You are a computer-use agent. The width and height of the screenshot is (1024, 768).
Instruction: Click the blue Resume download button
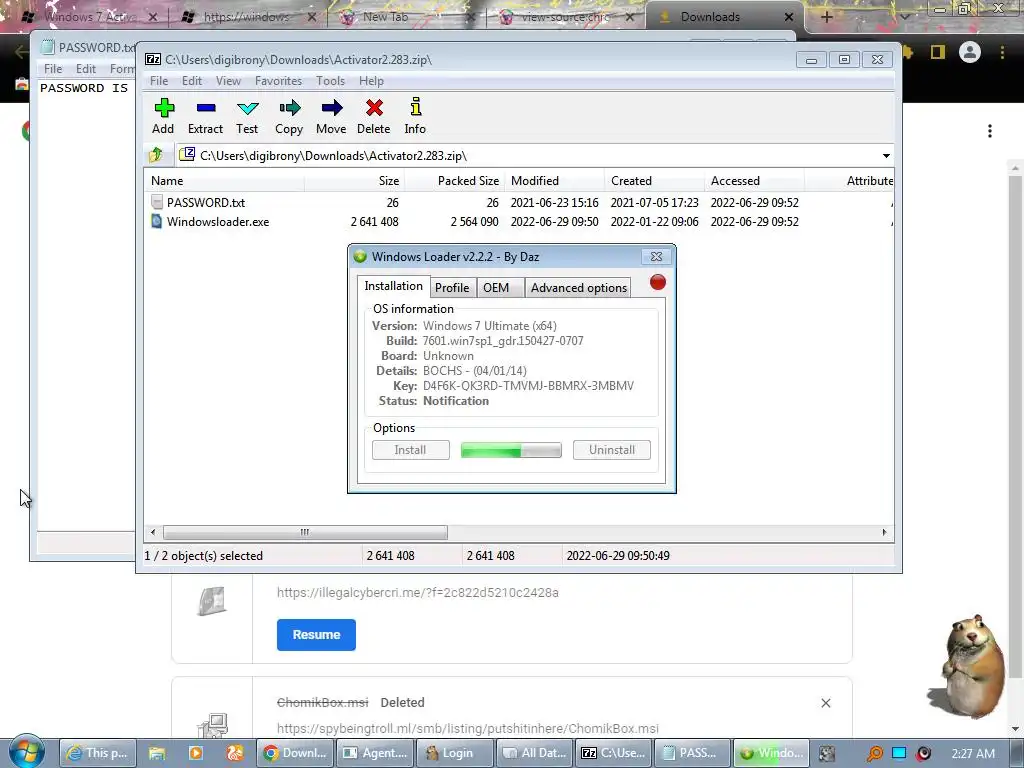316,635
